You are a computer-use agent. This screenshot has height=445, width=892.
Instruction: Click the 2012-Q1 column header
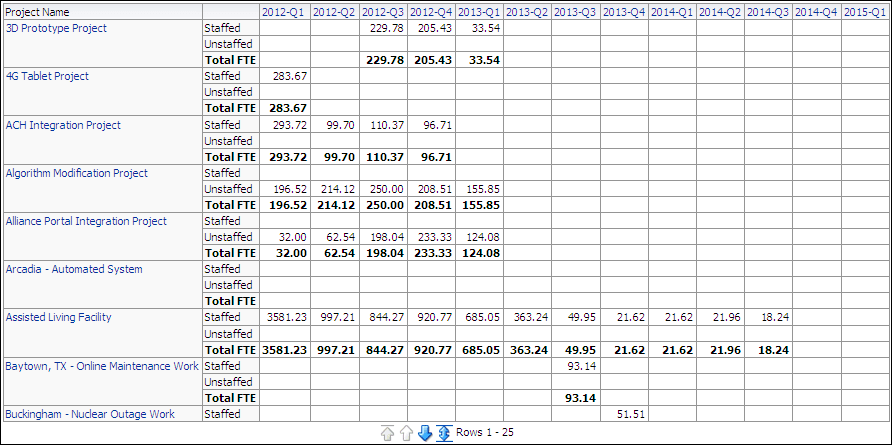click(x=284, y=11)
